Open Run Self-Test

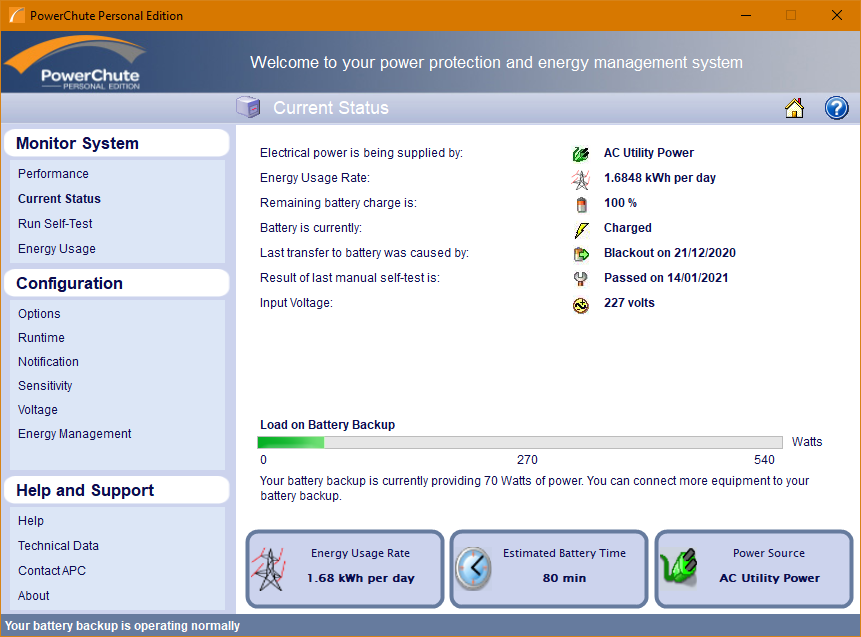[x=55, y=223]
